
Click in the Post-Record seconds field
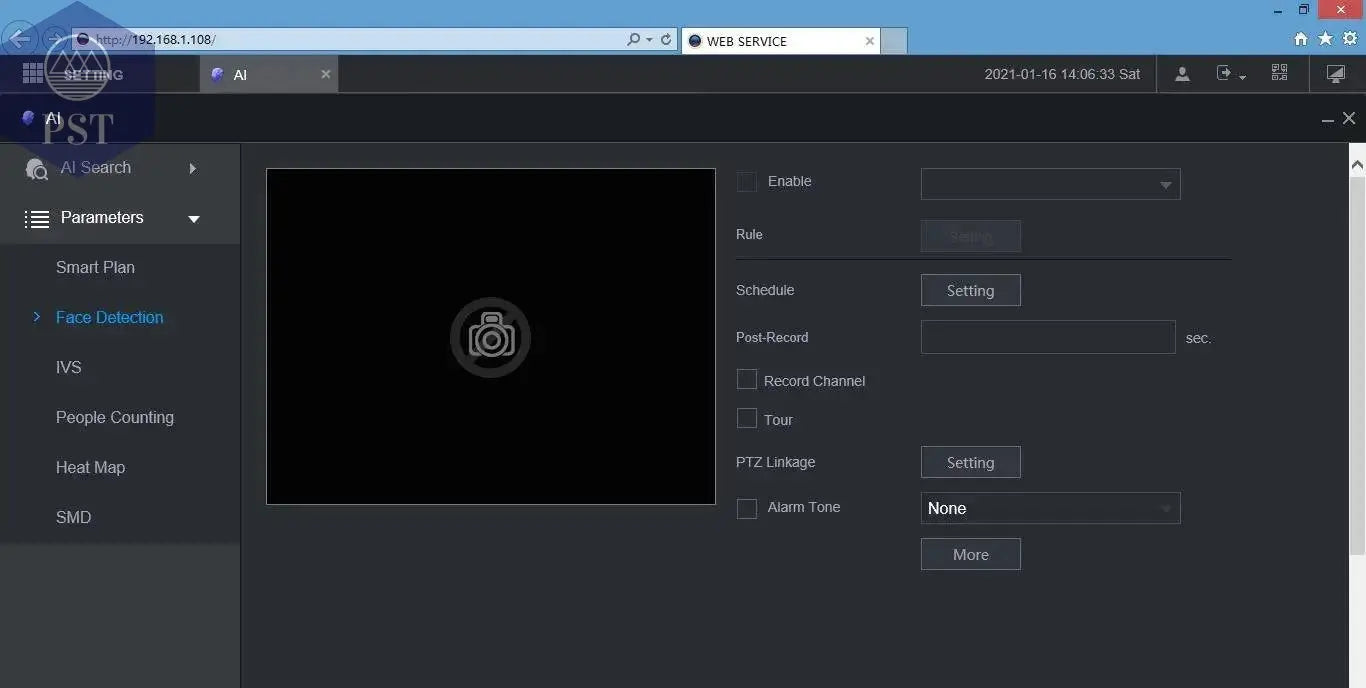click(x=1047, y=337)
